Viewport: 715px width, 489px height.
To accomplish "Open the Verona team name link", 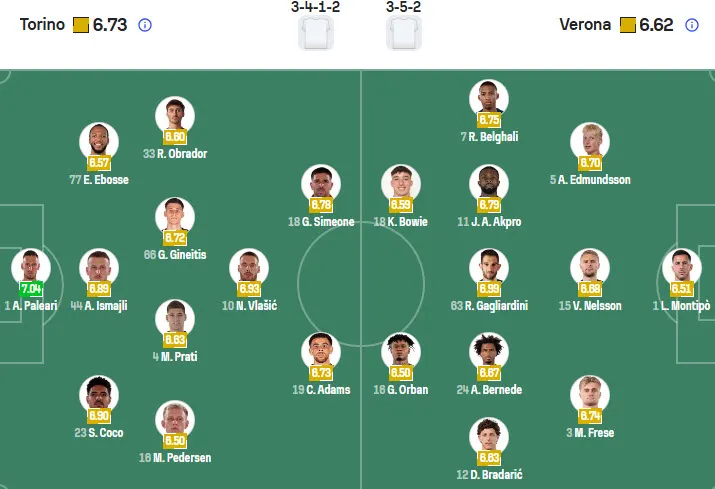I will click(585, 25).
